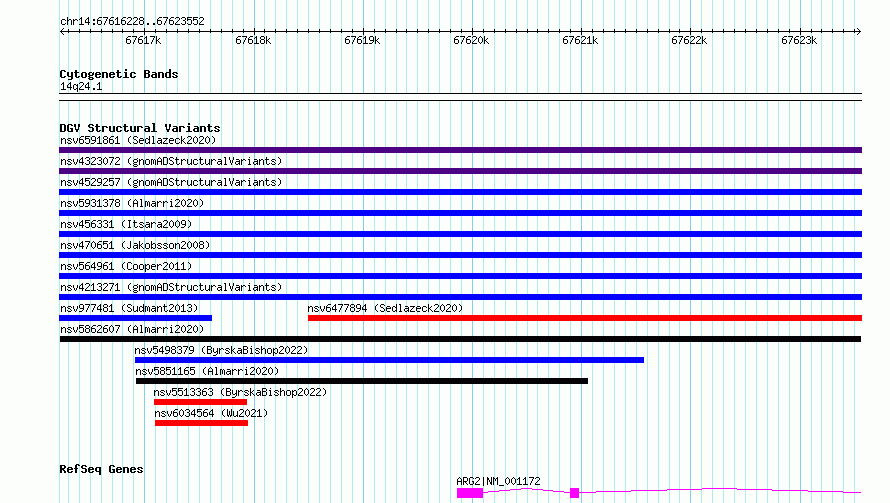Select the RefSeq Genes track title

click(x=101, y=469)
